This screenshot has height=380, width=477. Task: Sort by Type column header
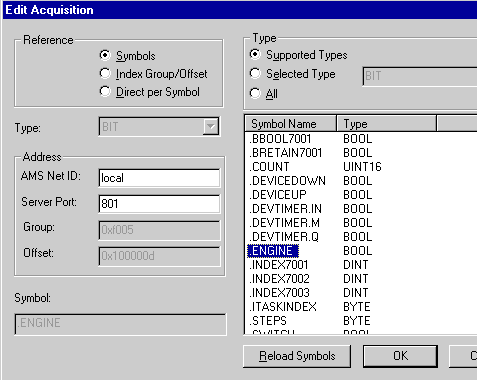[x=387, y=124]
